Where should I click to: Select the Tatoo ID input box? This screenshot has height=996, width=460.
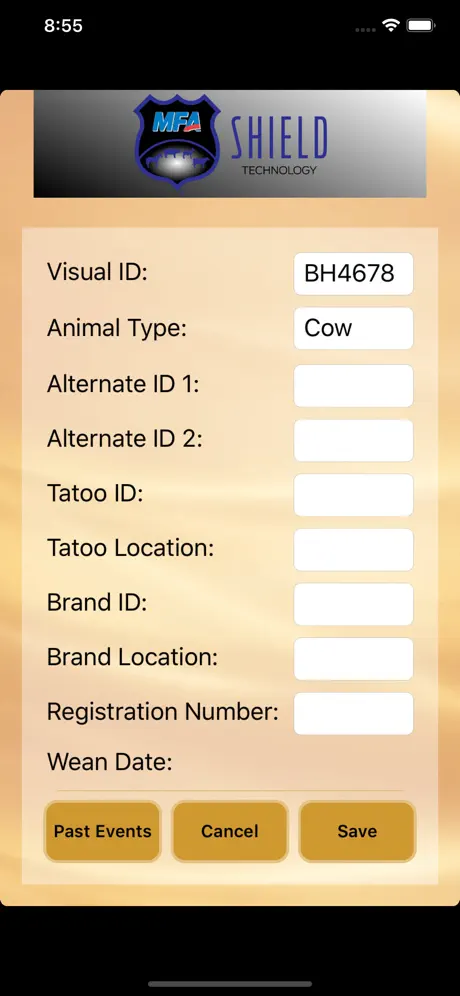point(353,495)
